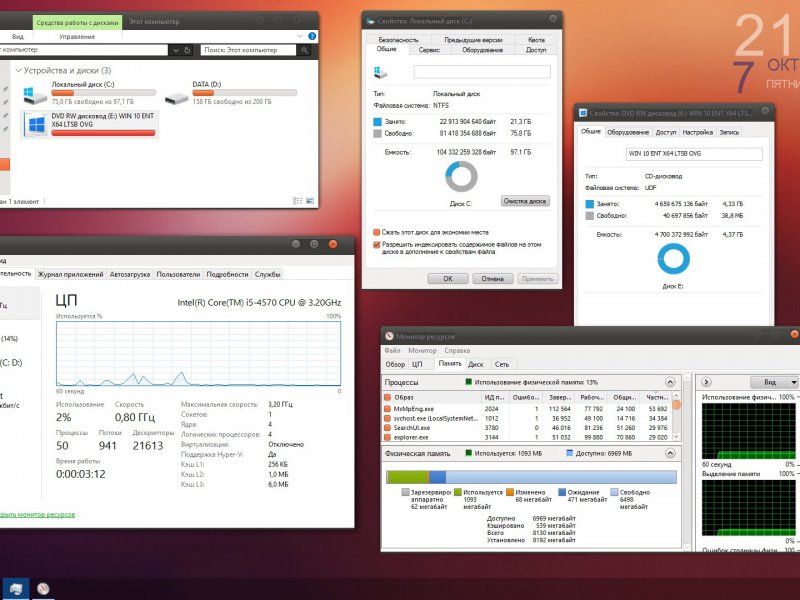
Task: Open Оборудование tab in C: properties
Action: pos(483,50)
